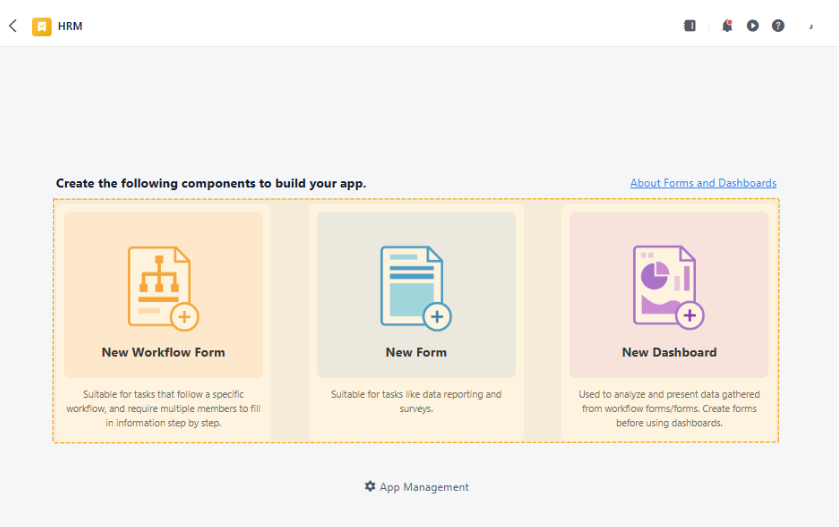Viewport: 839px width, 527px height.
Task: Click the 'Create the following components' heading
Action: [211, 184]
